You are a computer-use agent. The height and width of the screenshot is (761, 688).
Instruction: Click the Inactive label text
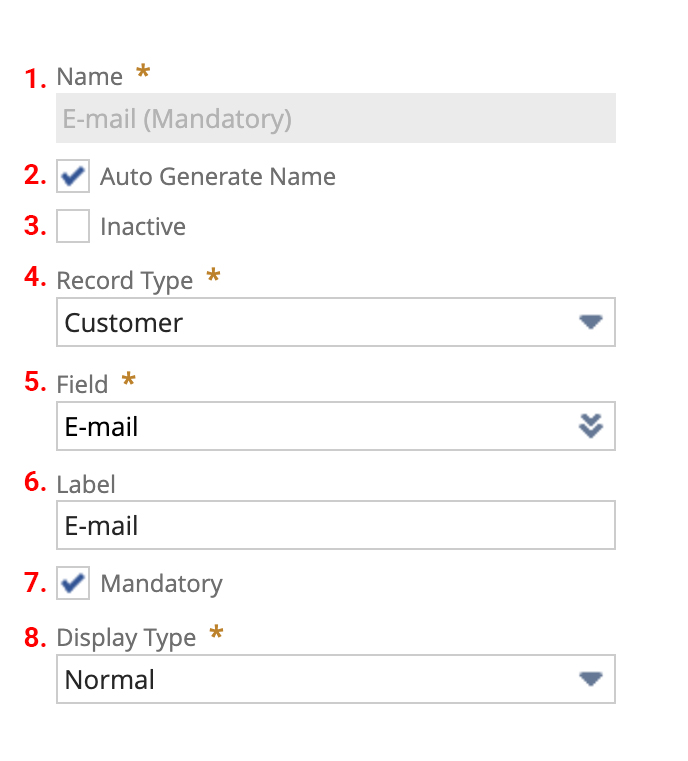(x=143, y=226)
